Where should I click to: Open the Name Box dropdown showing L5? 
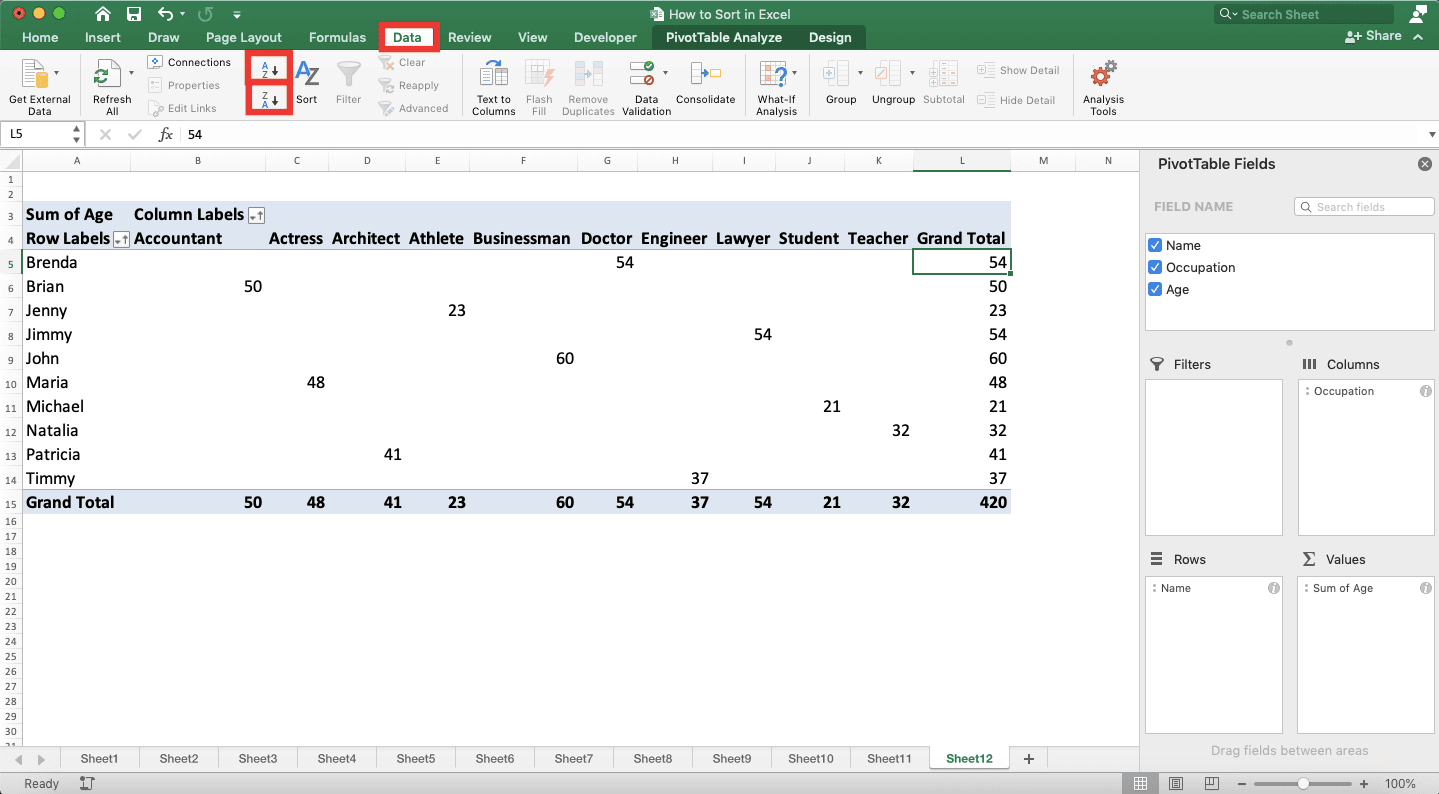point(77,134)
